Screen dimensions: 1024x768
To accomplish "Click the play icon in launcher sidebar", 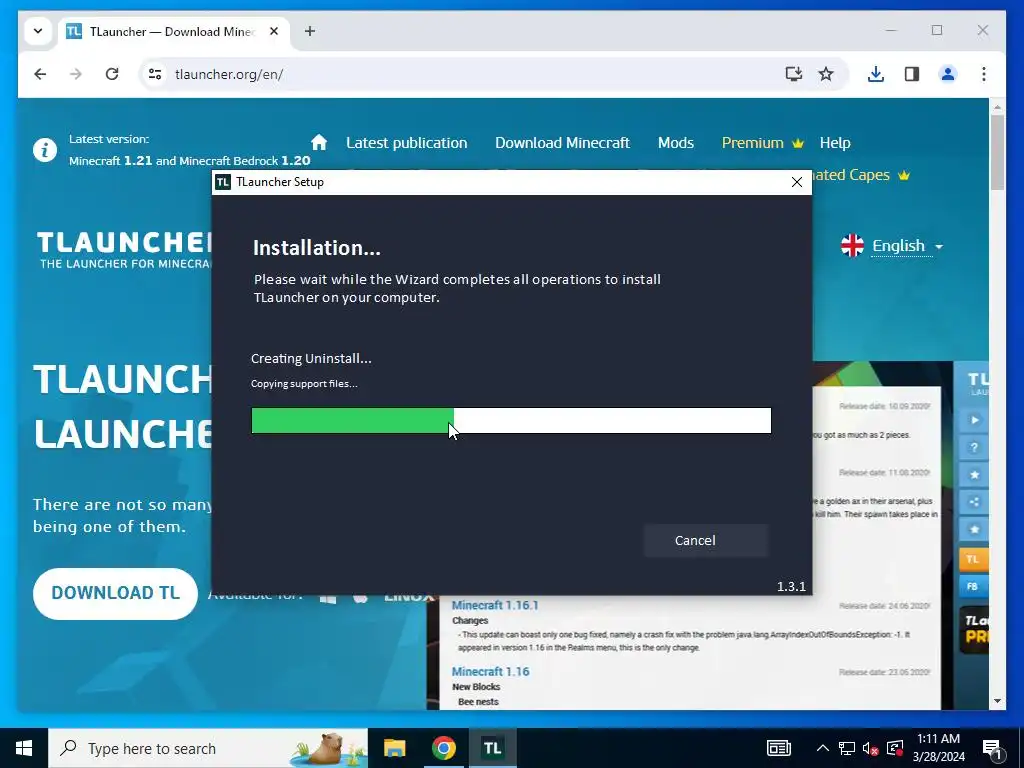I will pos(974,420).
